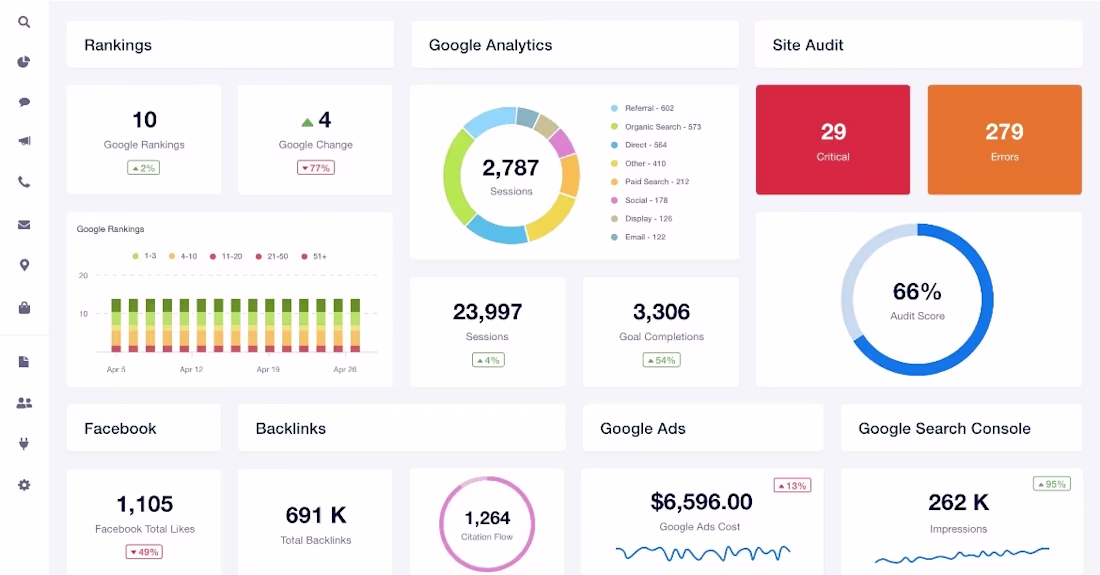Screen dimensions: 1100x575
Task: Open the pie chart reports icon
Action: [24, 62]
